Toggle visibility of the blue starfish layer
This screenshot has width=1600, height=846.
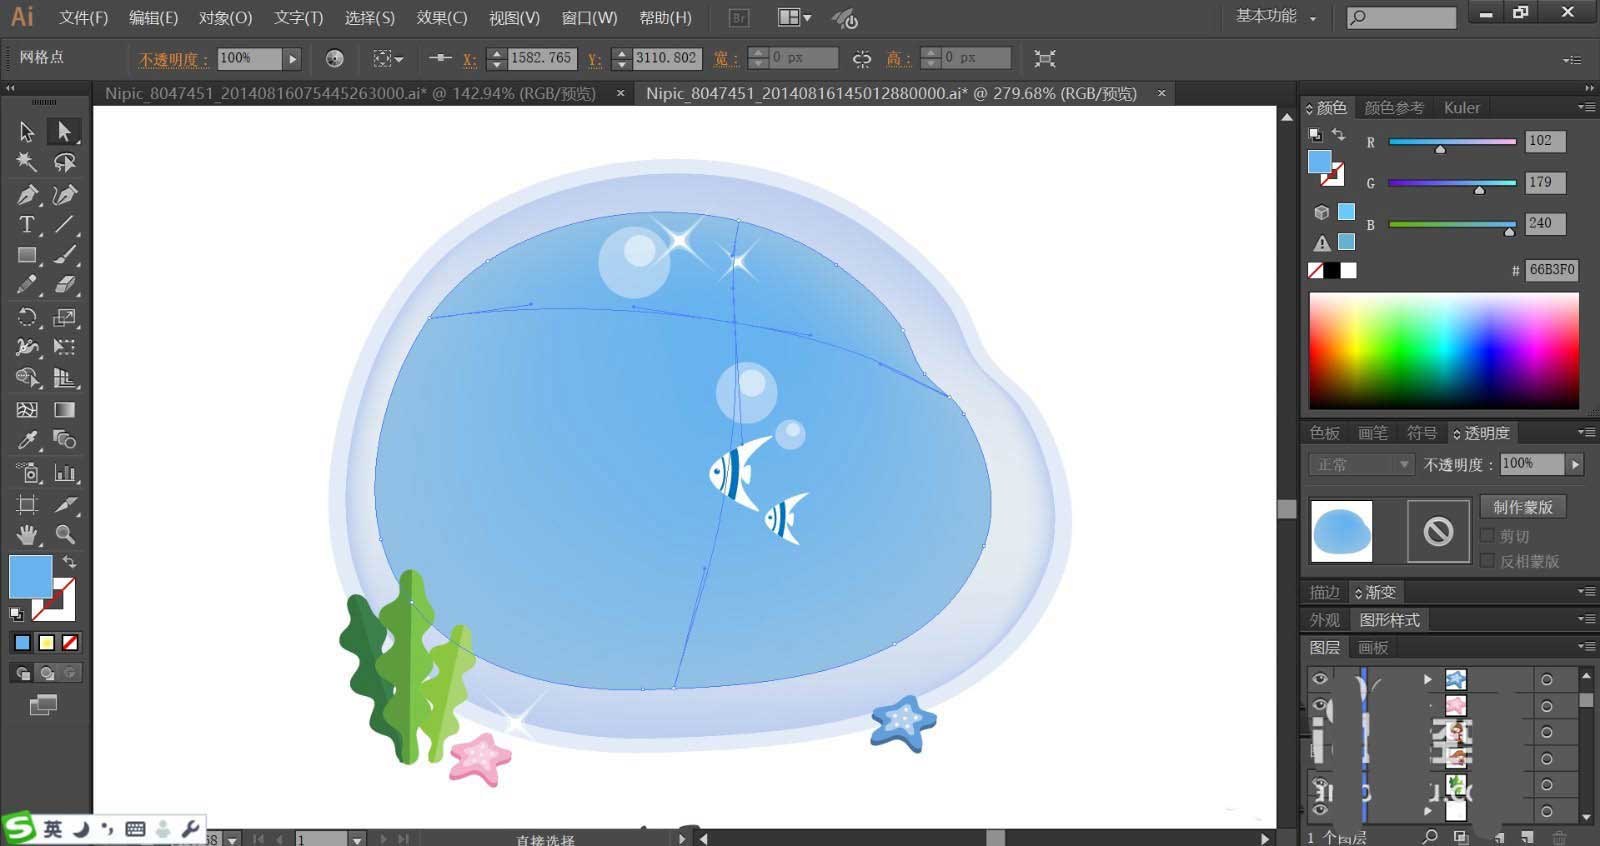click(x=1320, y=679)
